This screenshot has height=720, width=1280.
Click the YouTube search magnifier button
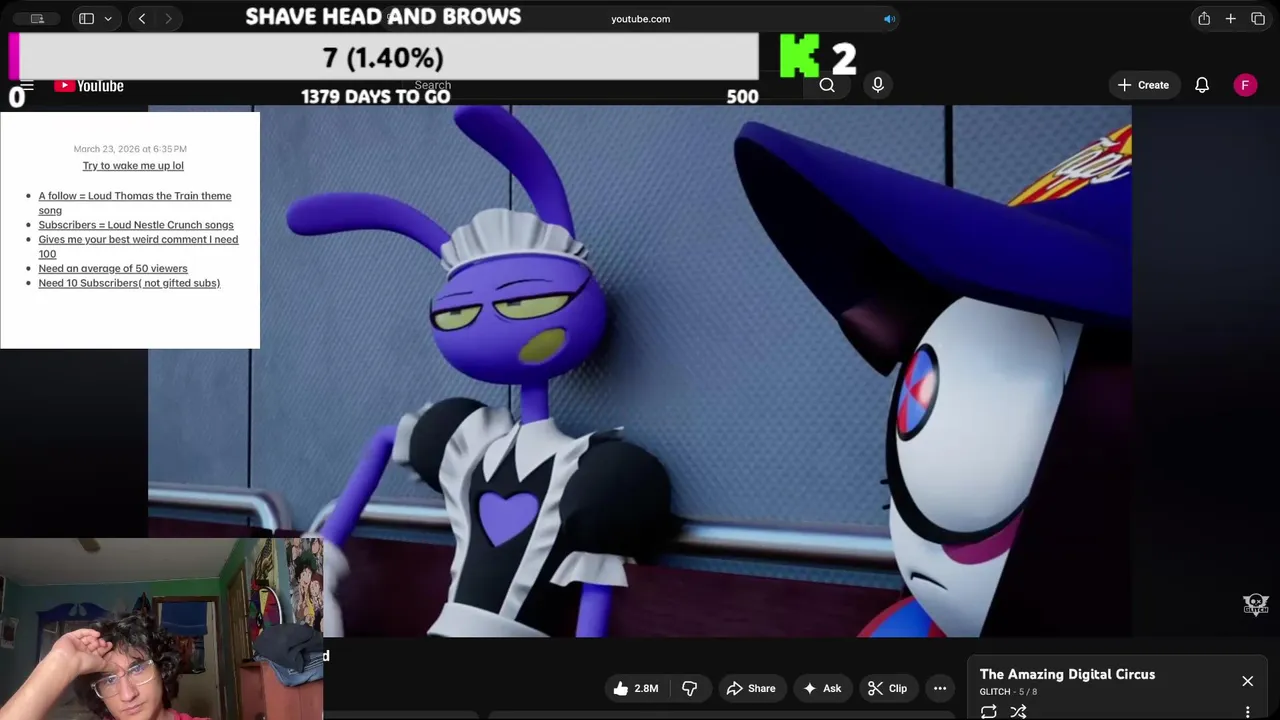827,85
